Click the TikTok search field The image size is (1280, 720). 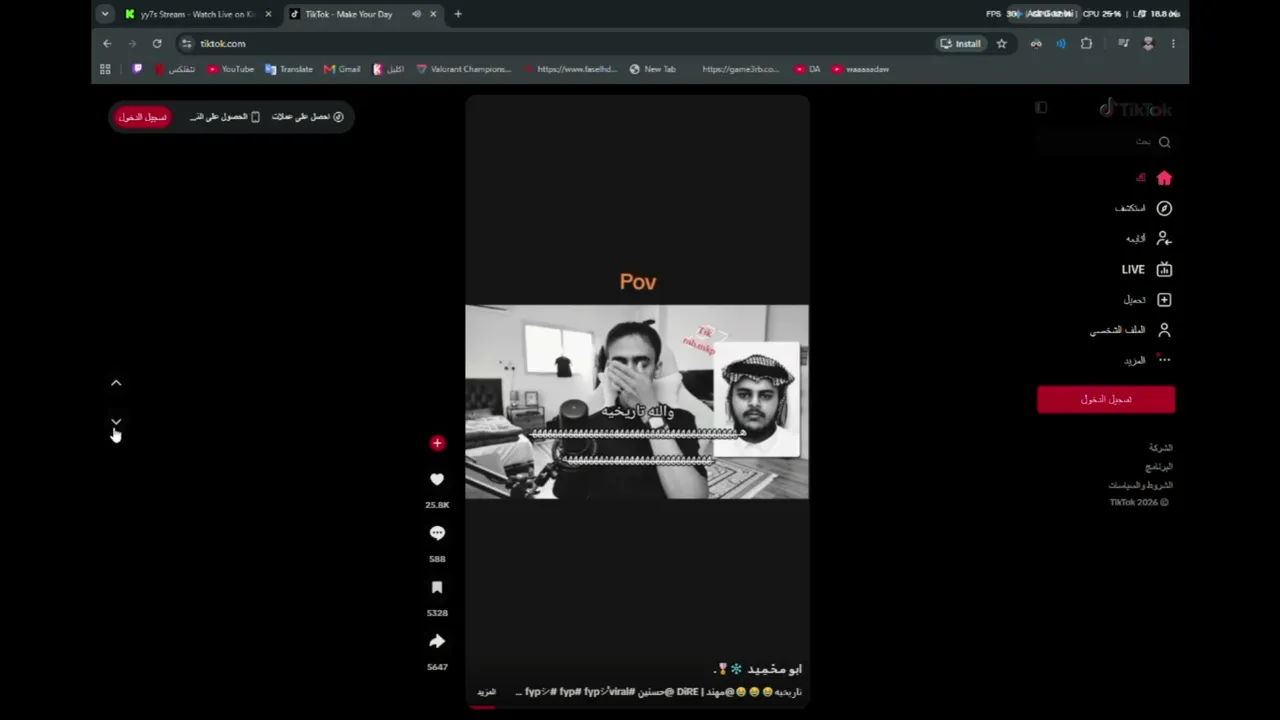pos(1106,142)
